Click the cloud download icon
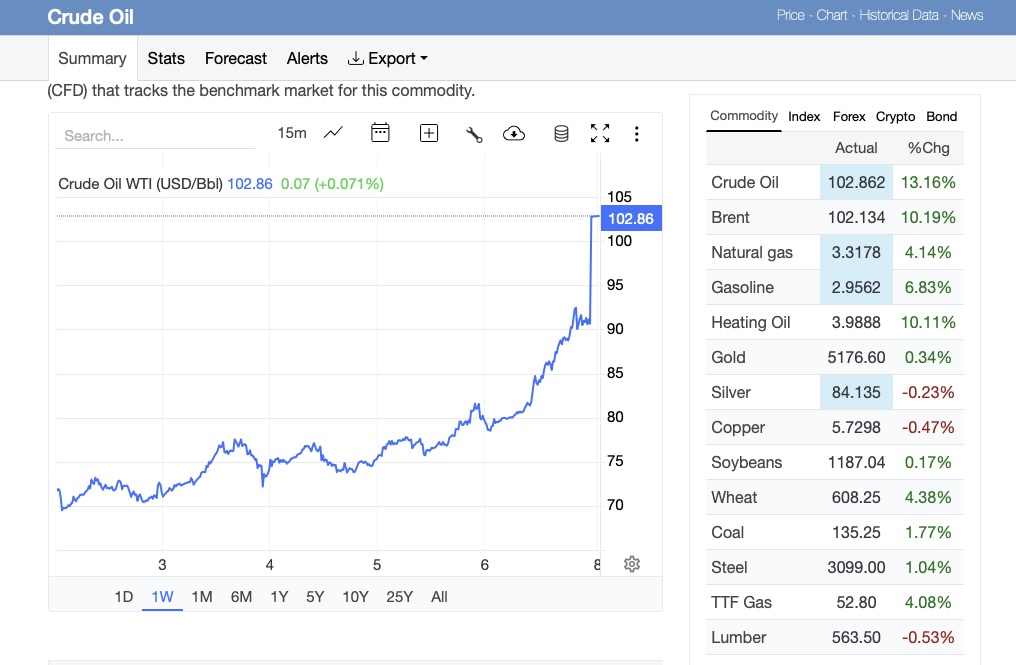Viewport: 1016px width, 665px height. [514, 133]
